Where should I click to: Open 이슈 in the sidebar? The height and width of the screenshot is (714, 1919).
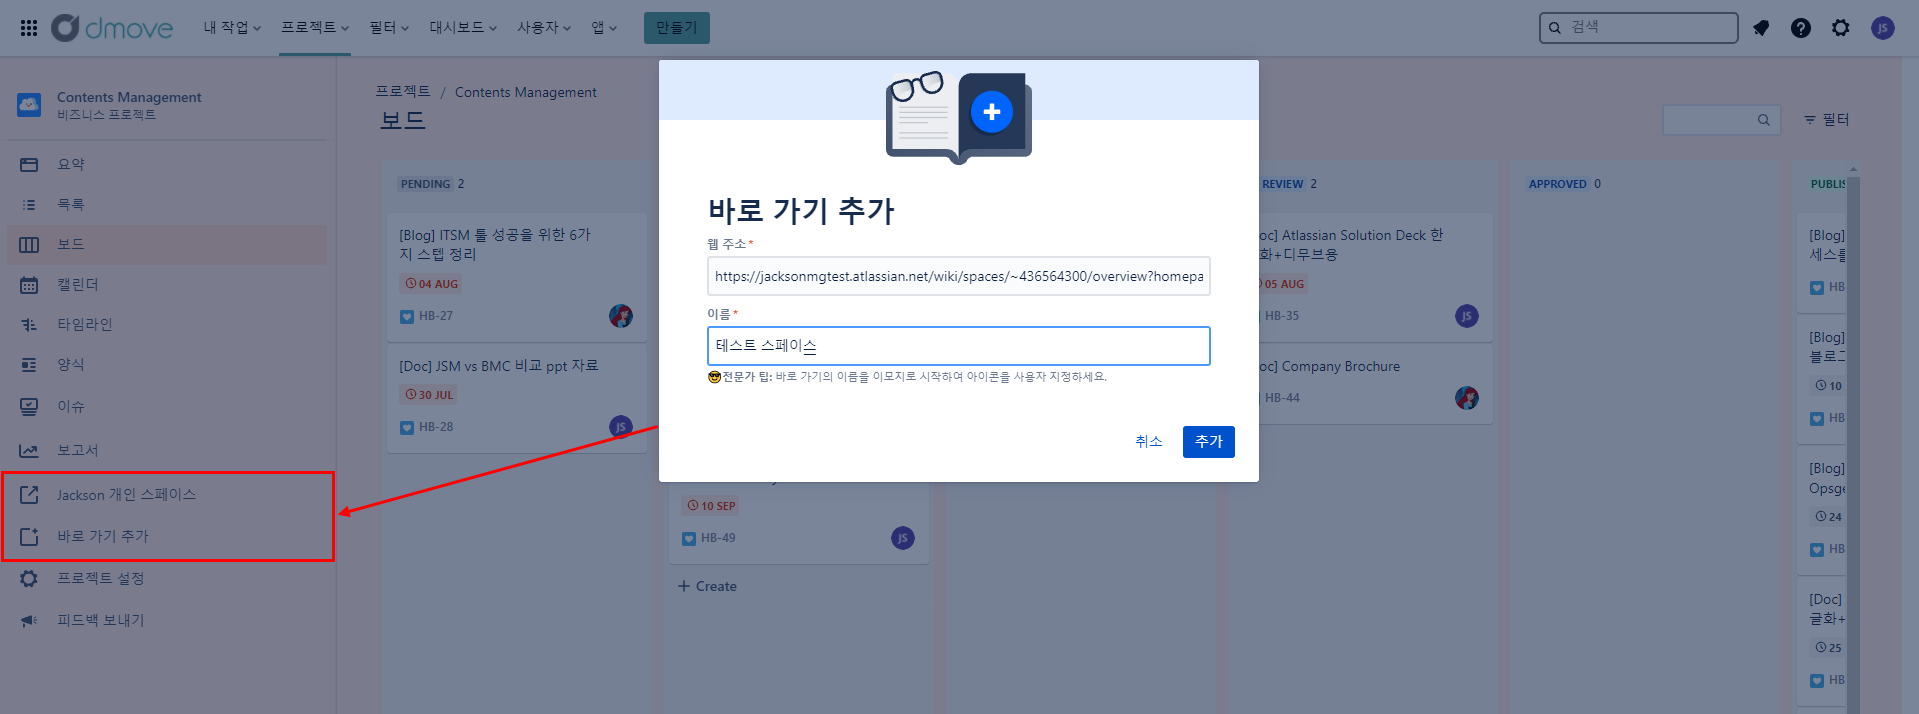click(x=167, y=406)
